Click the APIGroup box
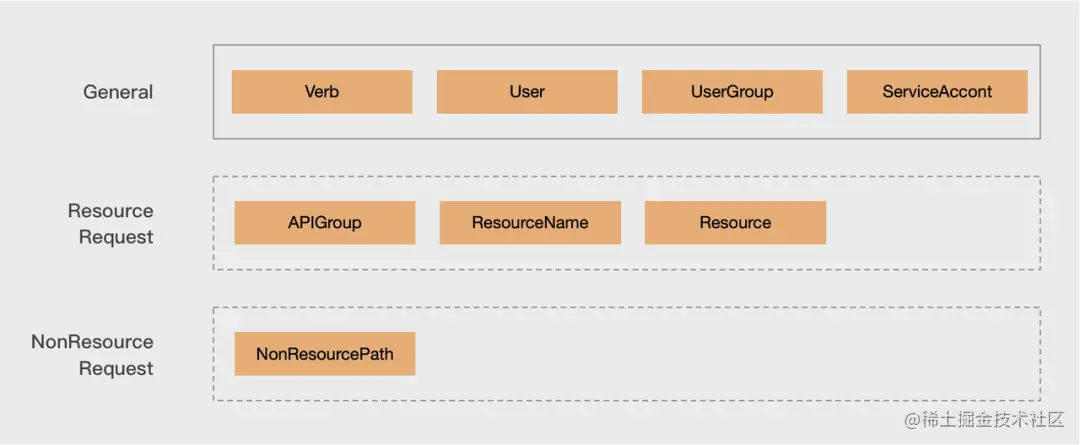This screenshot has height=445, width=1080. [x=324, y=222]
